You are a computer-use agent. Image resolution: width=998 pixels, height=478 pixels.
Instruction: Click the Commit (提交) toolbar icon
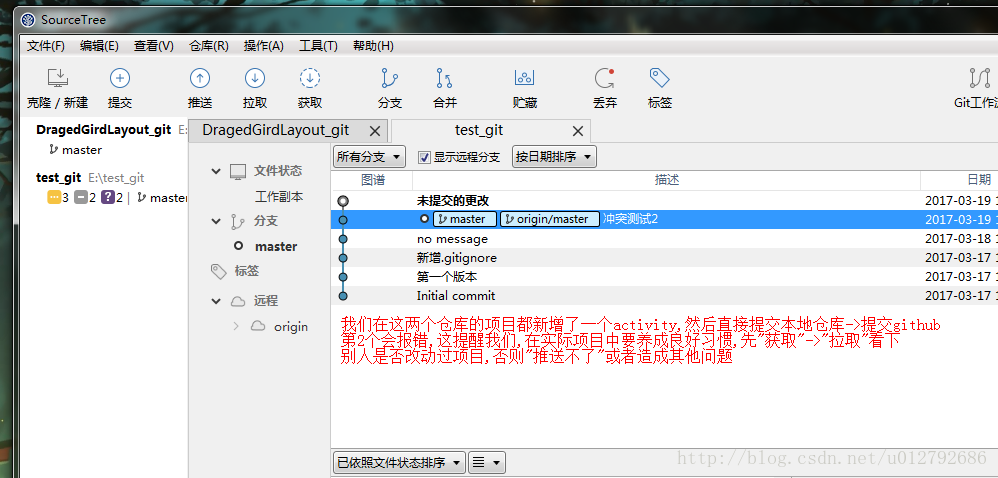pos(120,78)
